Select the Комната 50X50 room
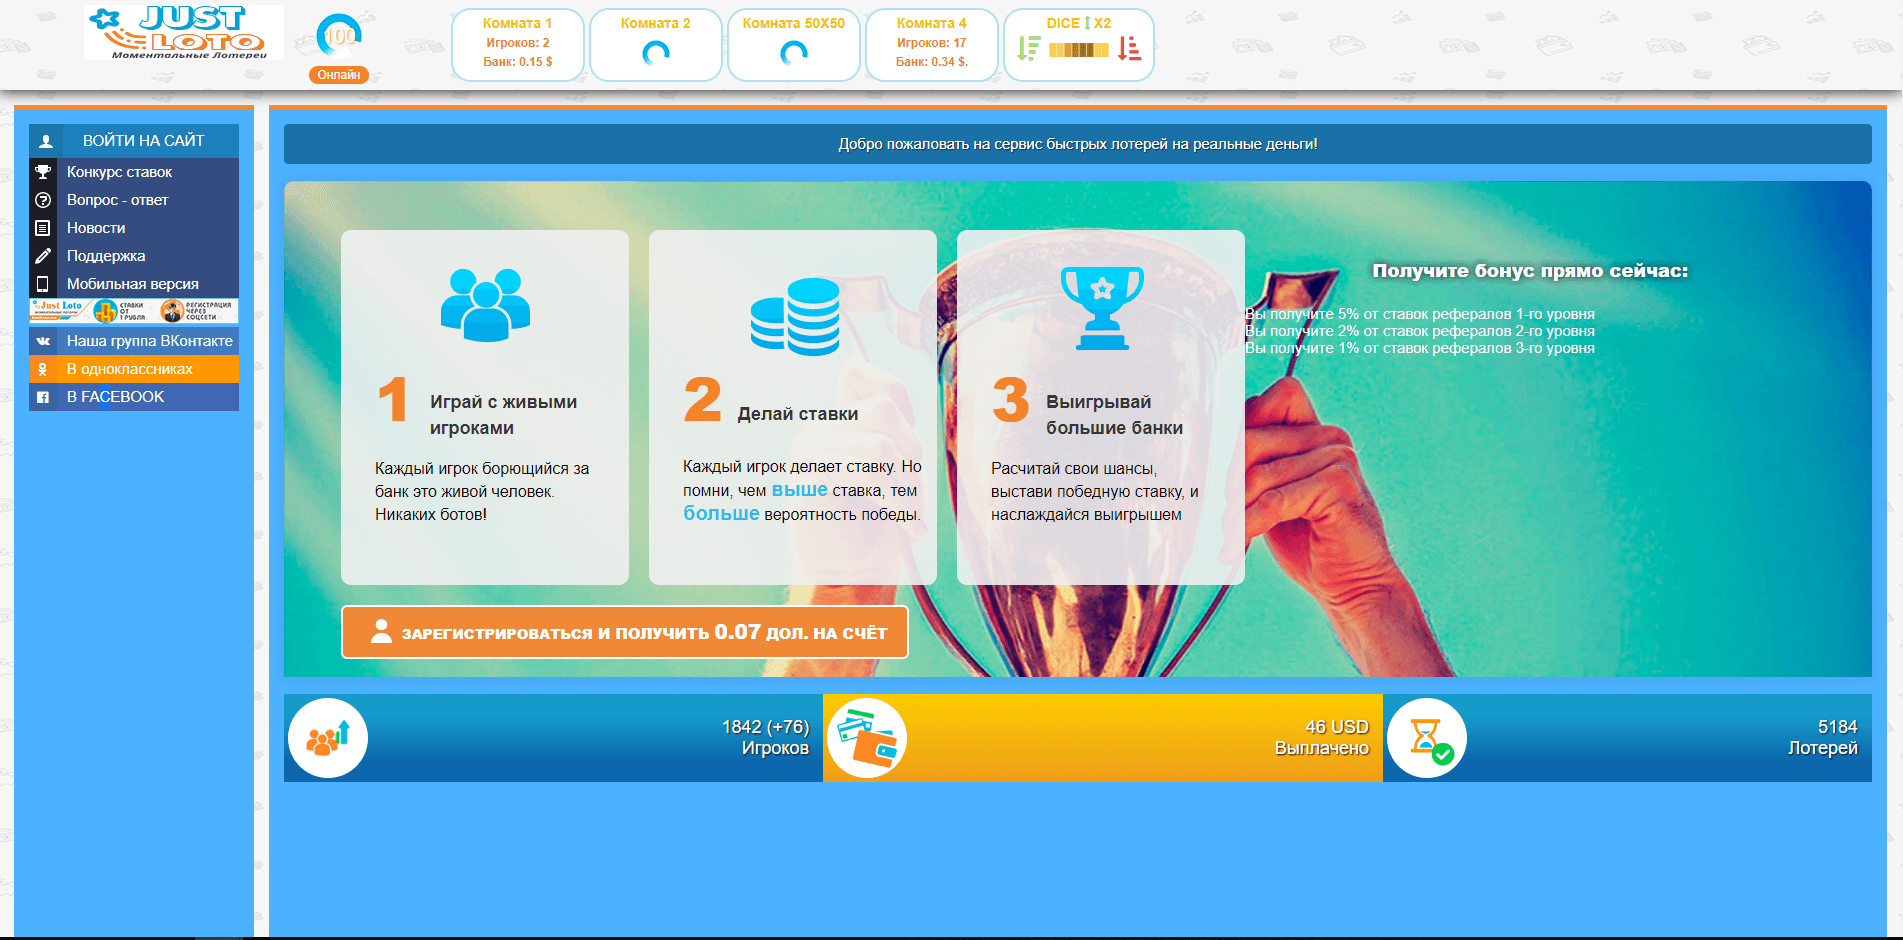Screen dimensions: 1903x940 click(793, 44)
